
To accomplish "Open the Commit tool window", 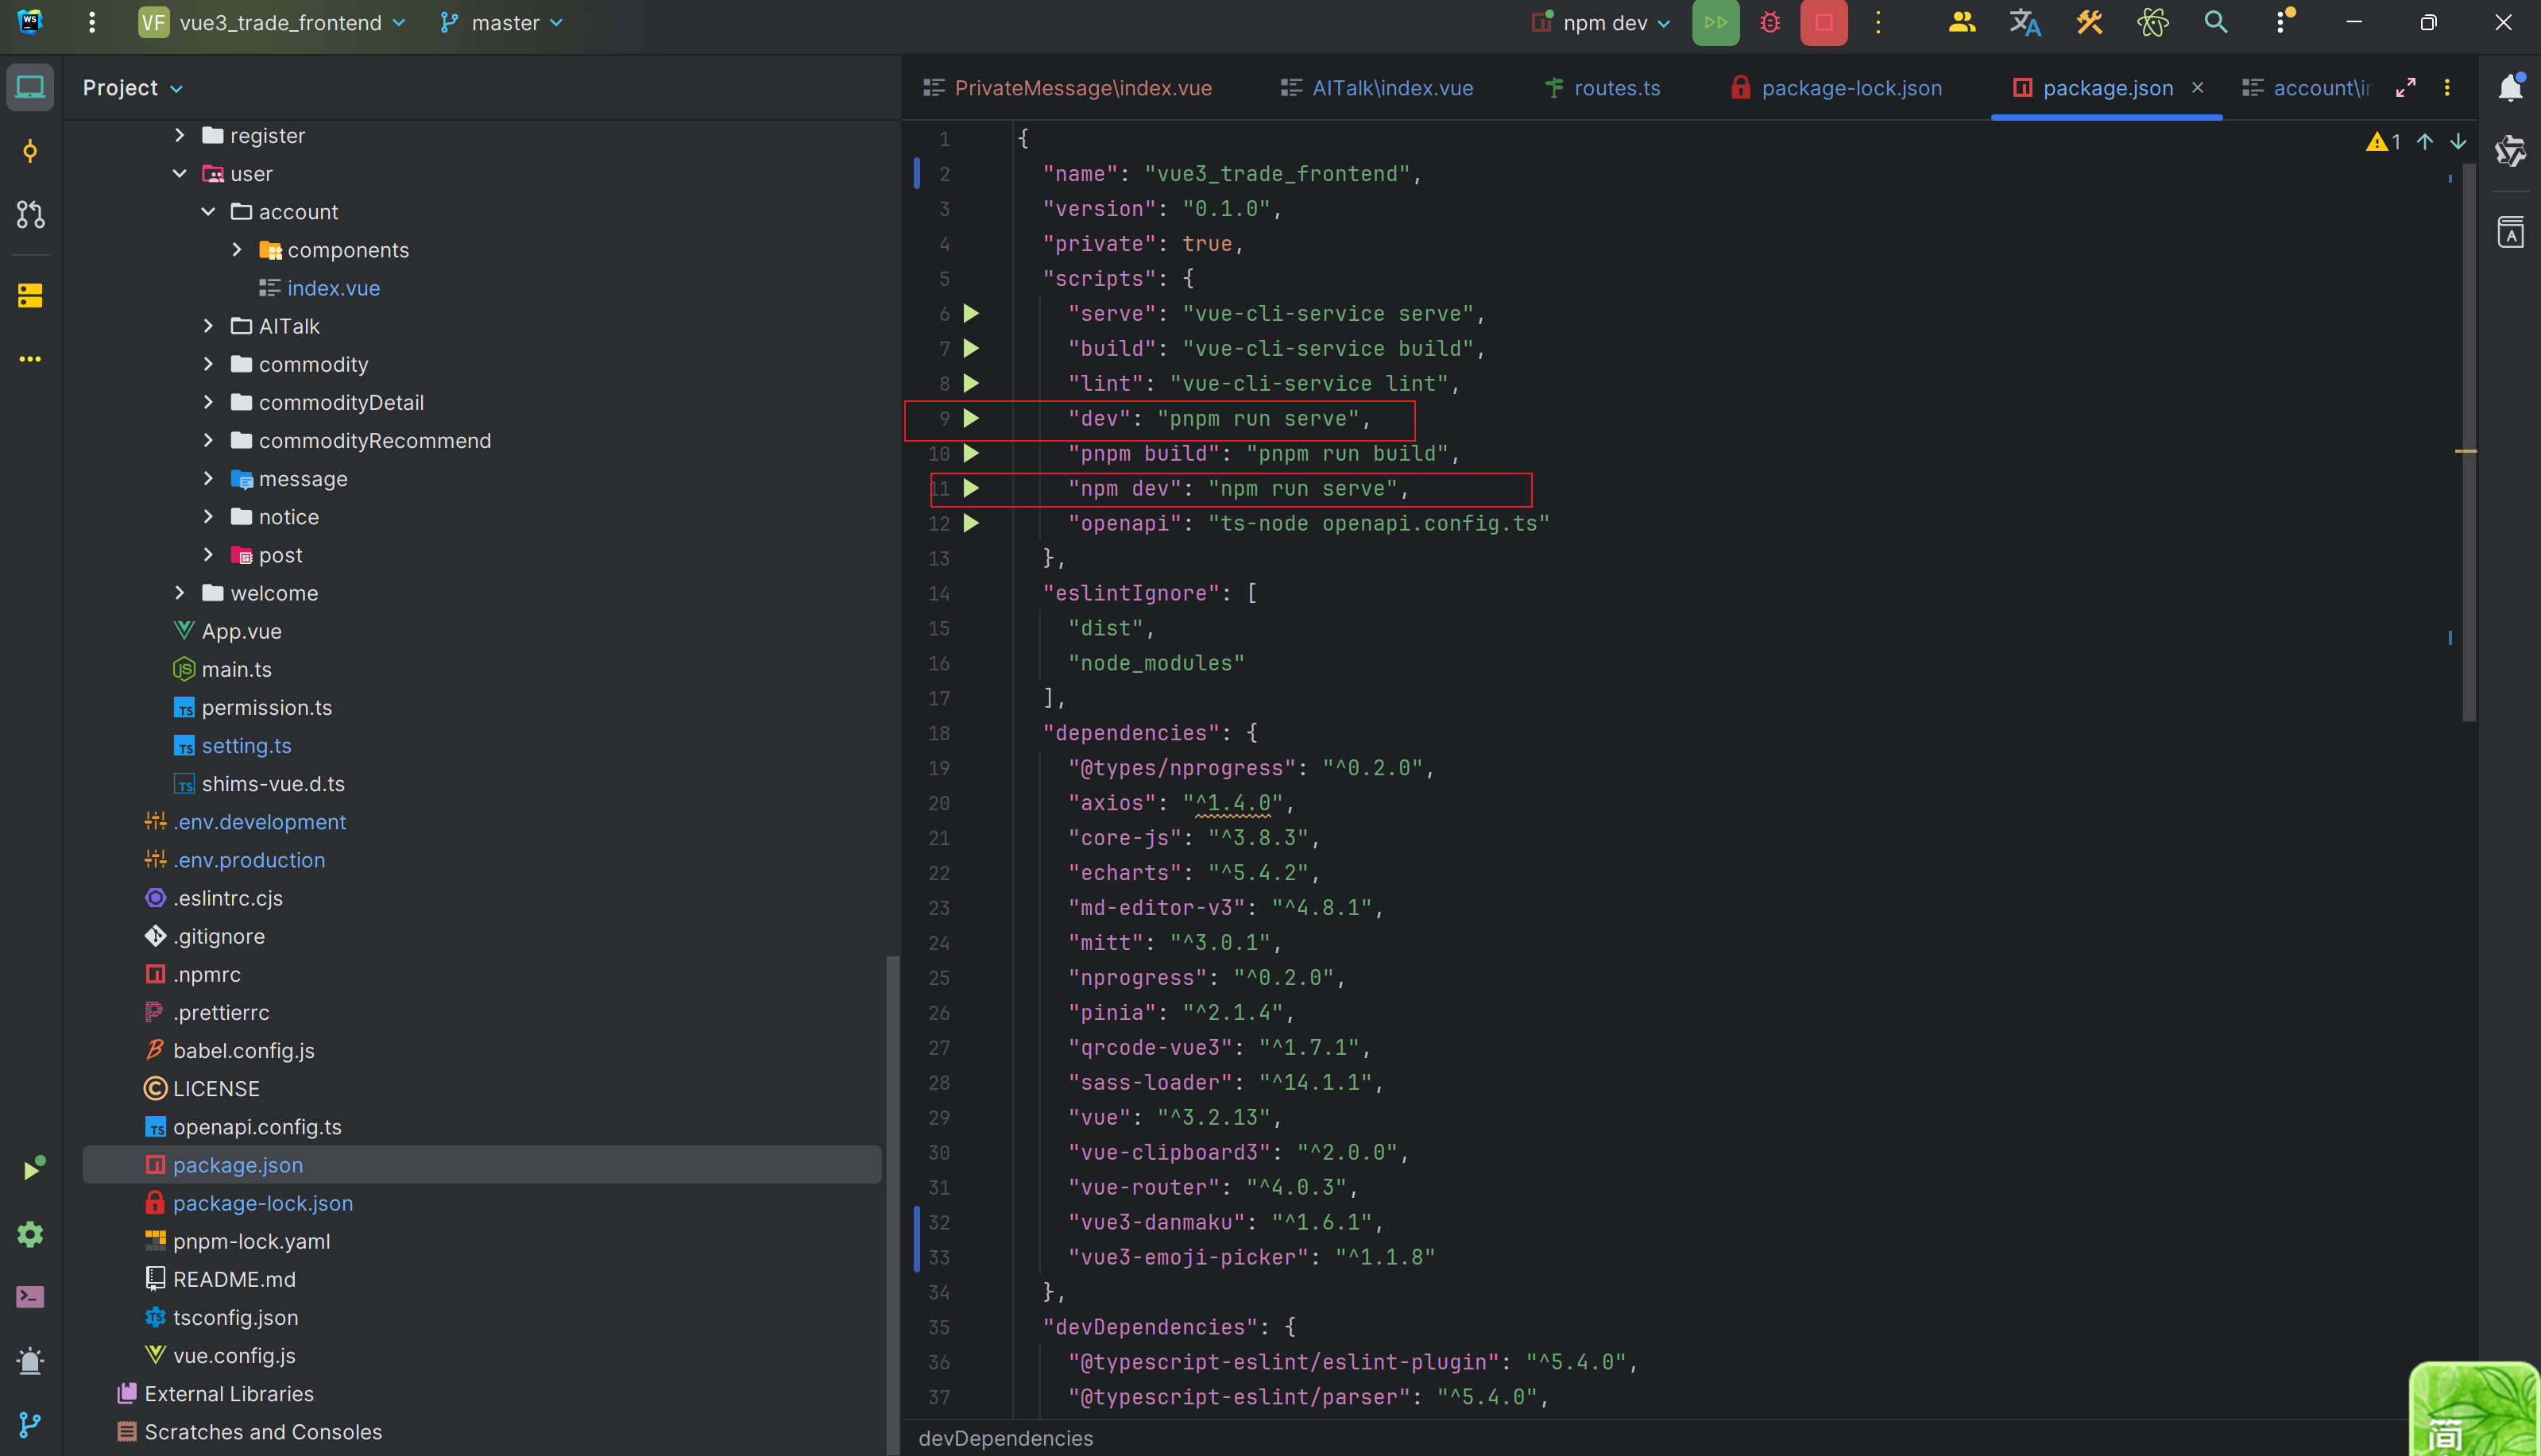I will [30, 152].
